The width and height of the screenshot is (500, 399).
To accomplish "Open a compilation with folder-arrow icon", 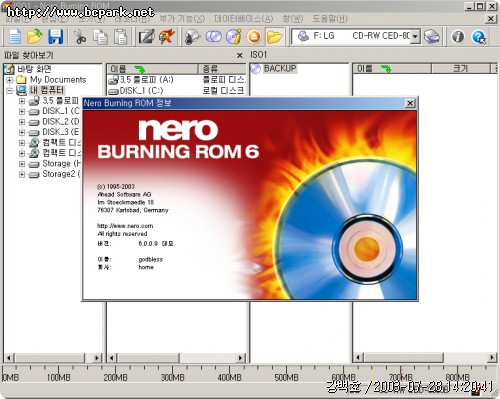I will pos(35,36).
